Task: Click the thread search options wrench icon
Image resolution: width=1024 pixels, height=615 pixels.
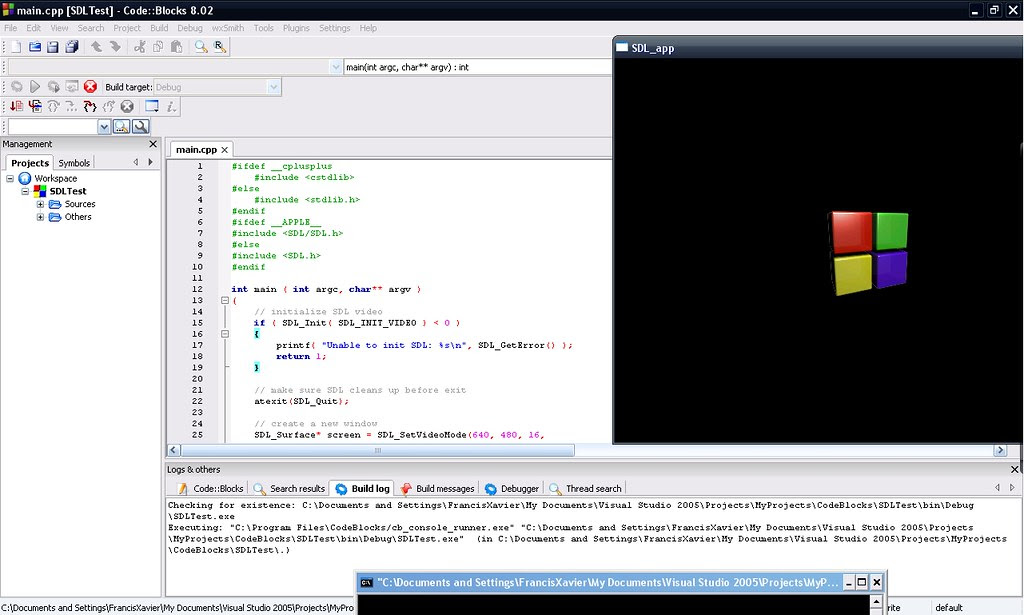Action: pyautogui.click(x=141, y=127)
